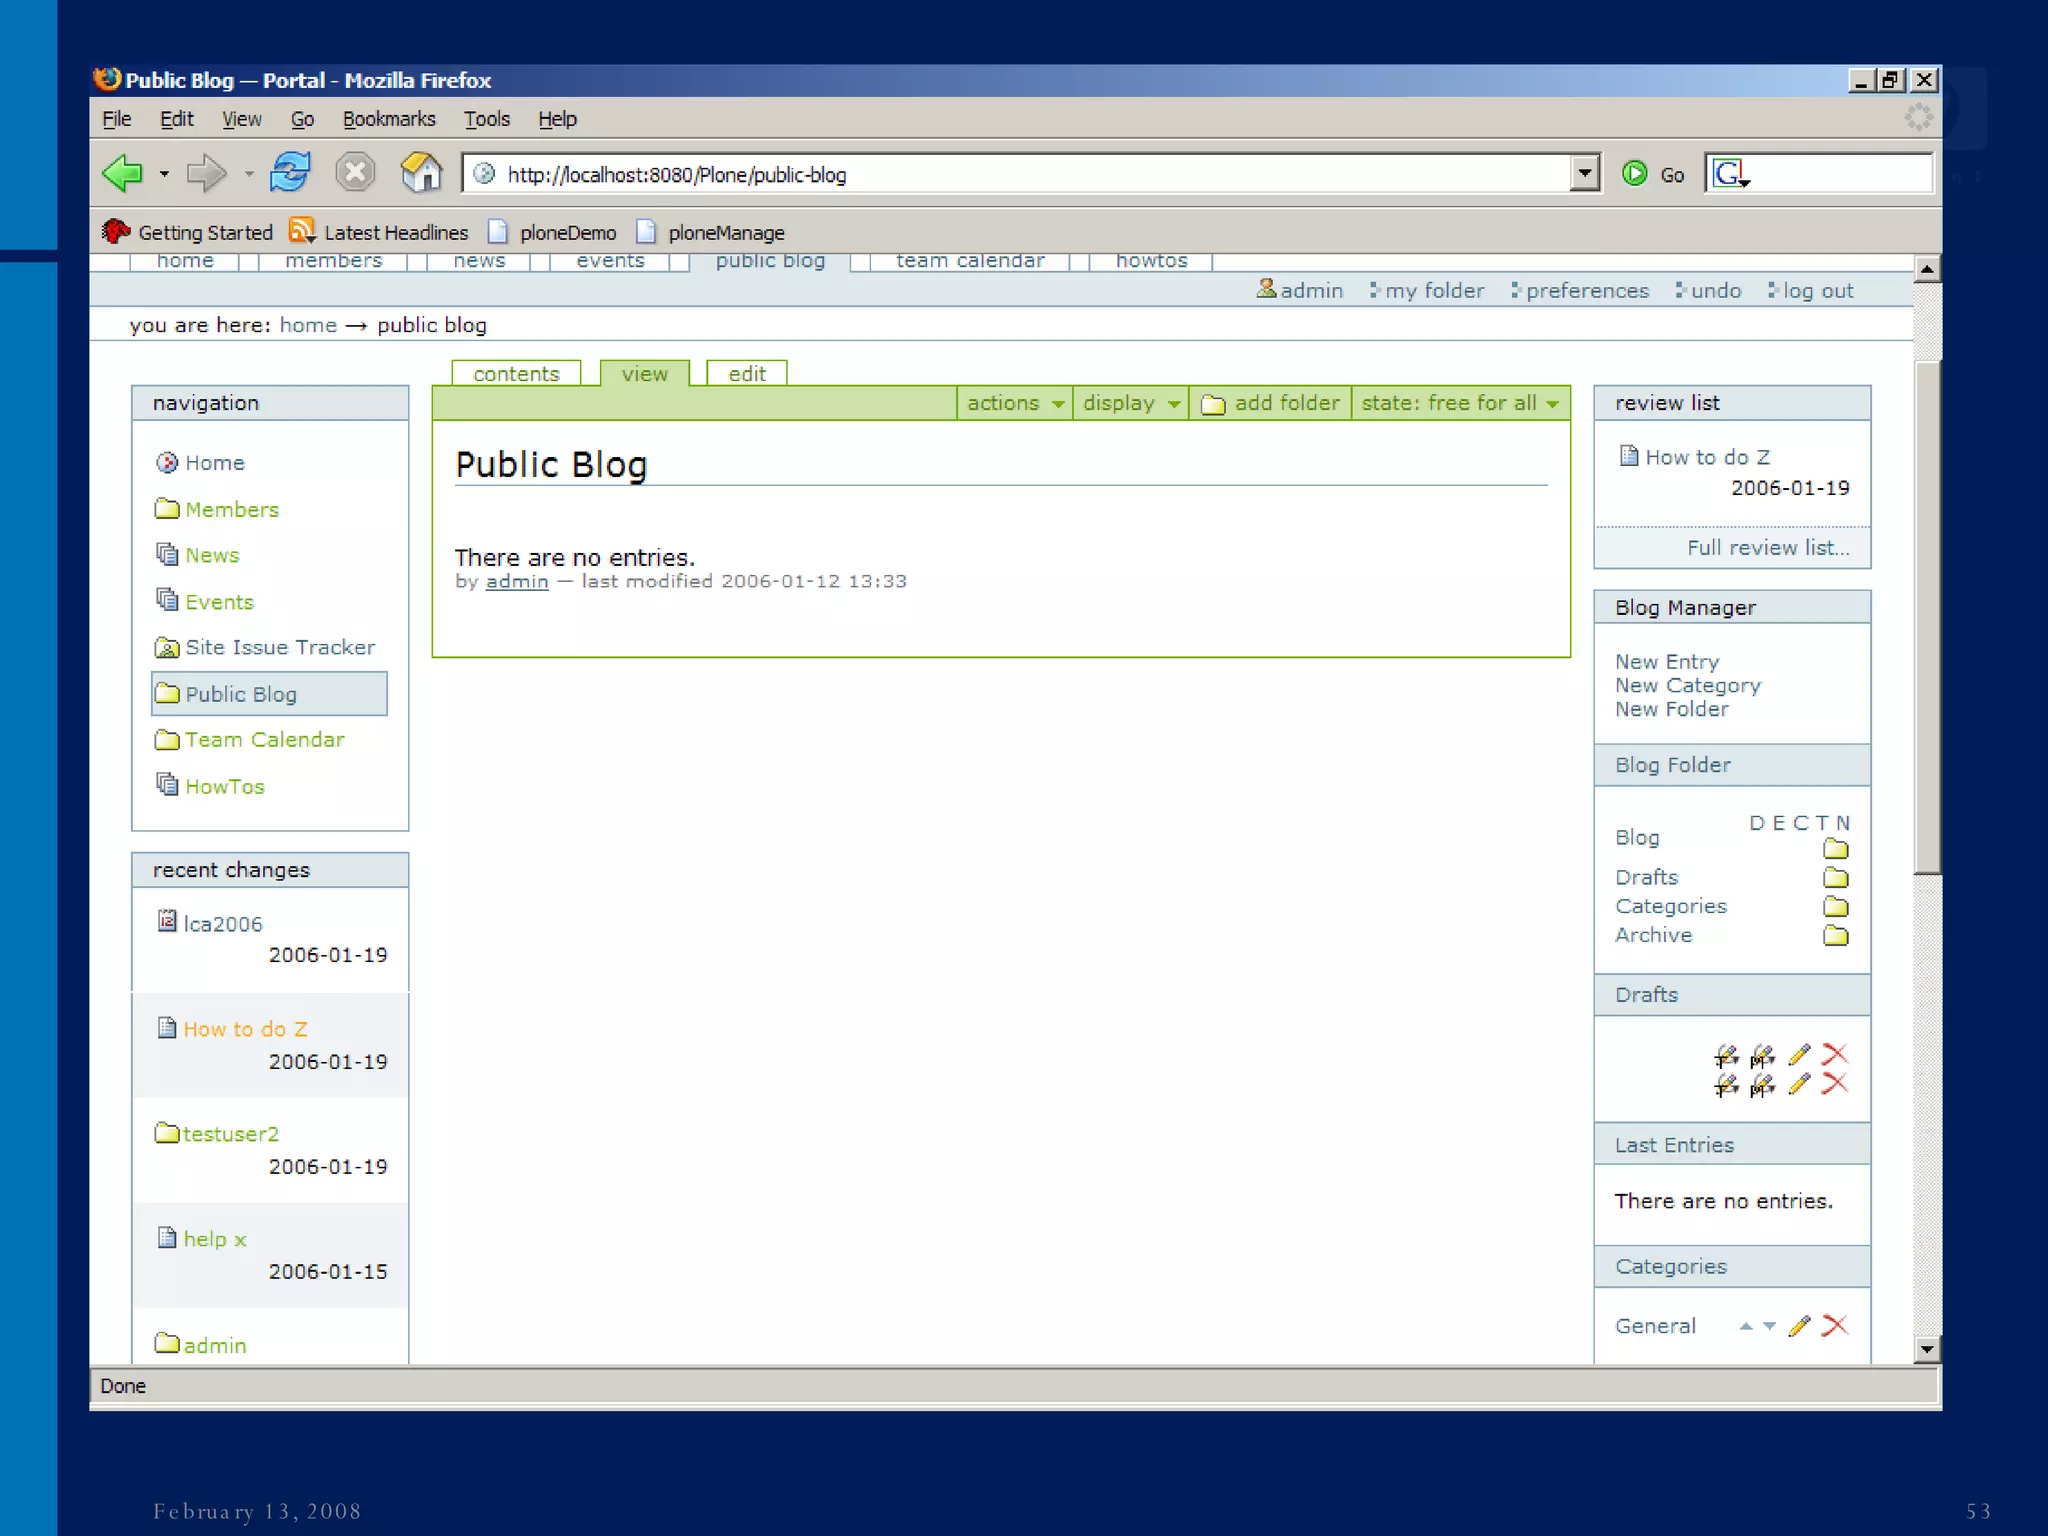Open the ploneDemo bookmark
Screen dimensions: 2048x1536
coord(552,232)
